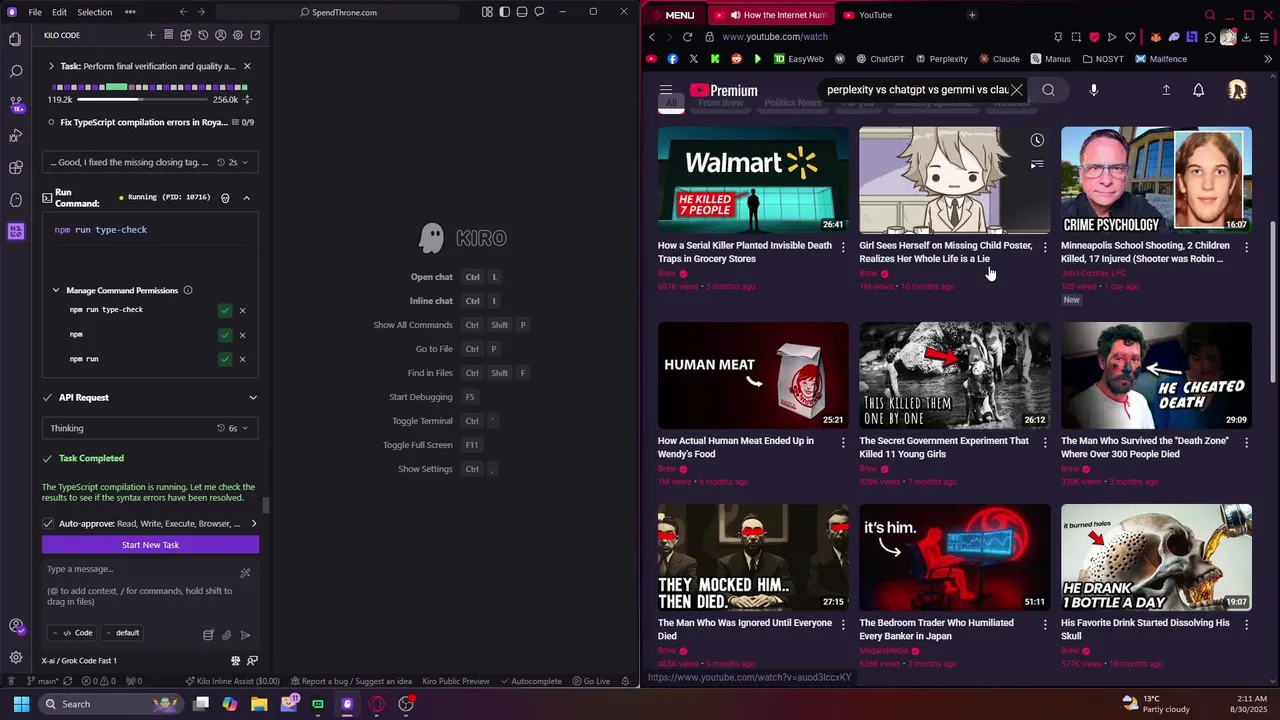Open Claude bookmark in Opera

point(999,59)
